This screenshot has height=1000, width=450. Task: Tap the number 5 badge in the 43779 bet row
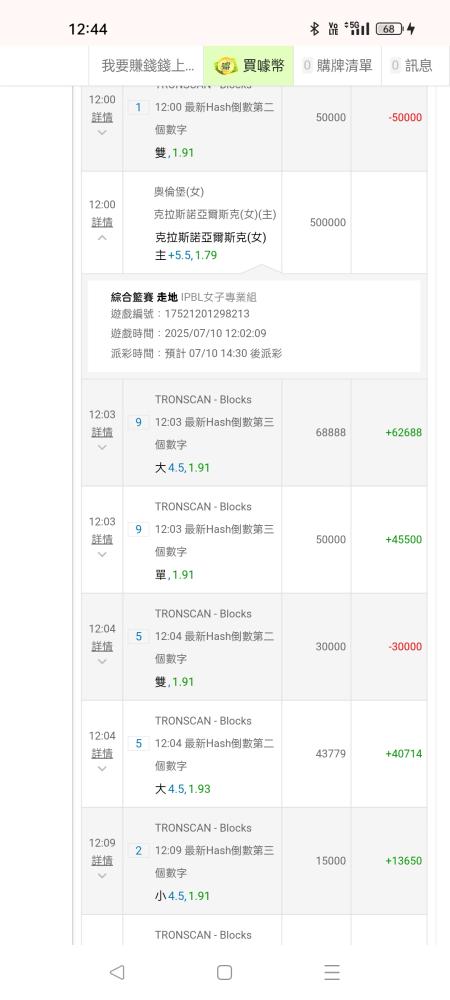tap(138, 744)
